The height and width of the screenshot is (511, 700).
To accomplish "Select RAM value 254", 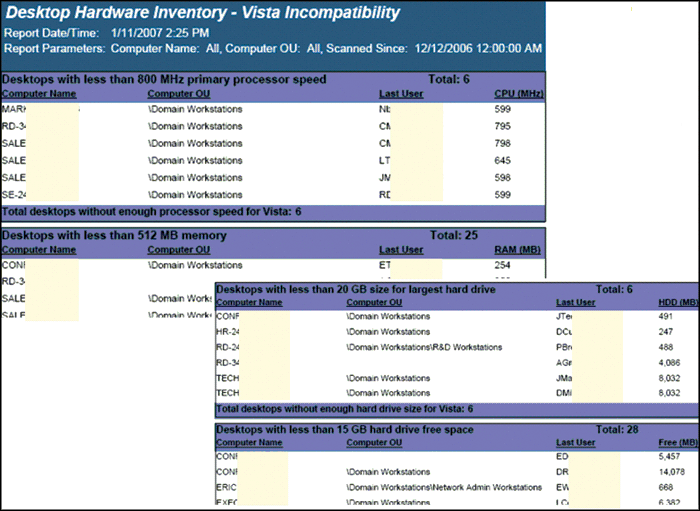I will click(x=503, y=265).
